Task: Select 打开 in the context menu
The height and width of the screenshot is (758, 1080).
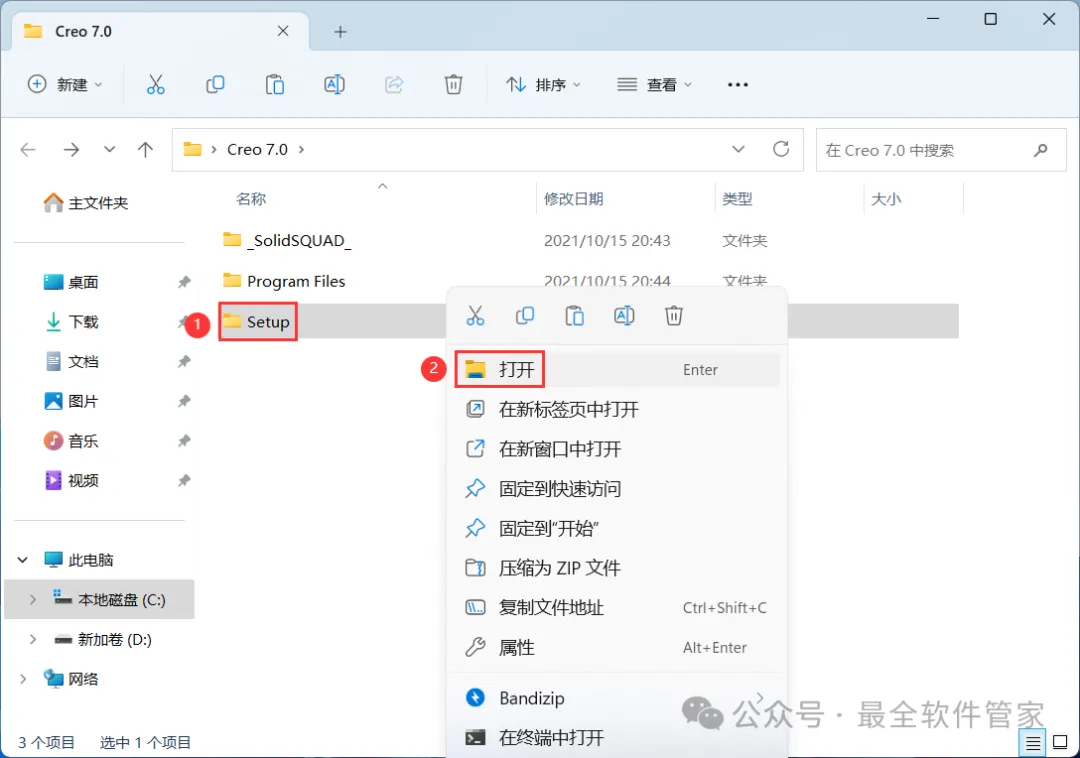Action: coord(617,370)
